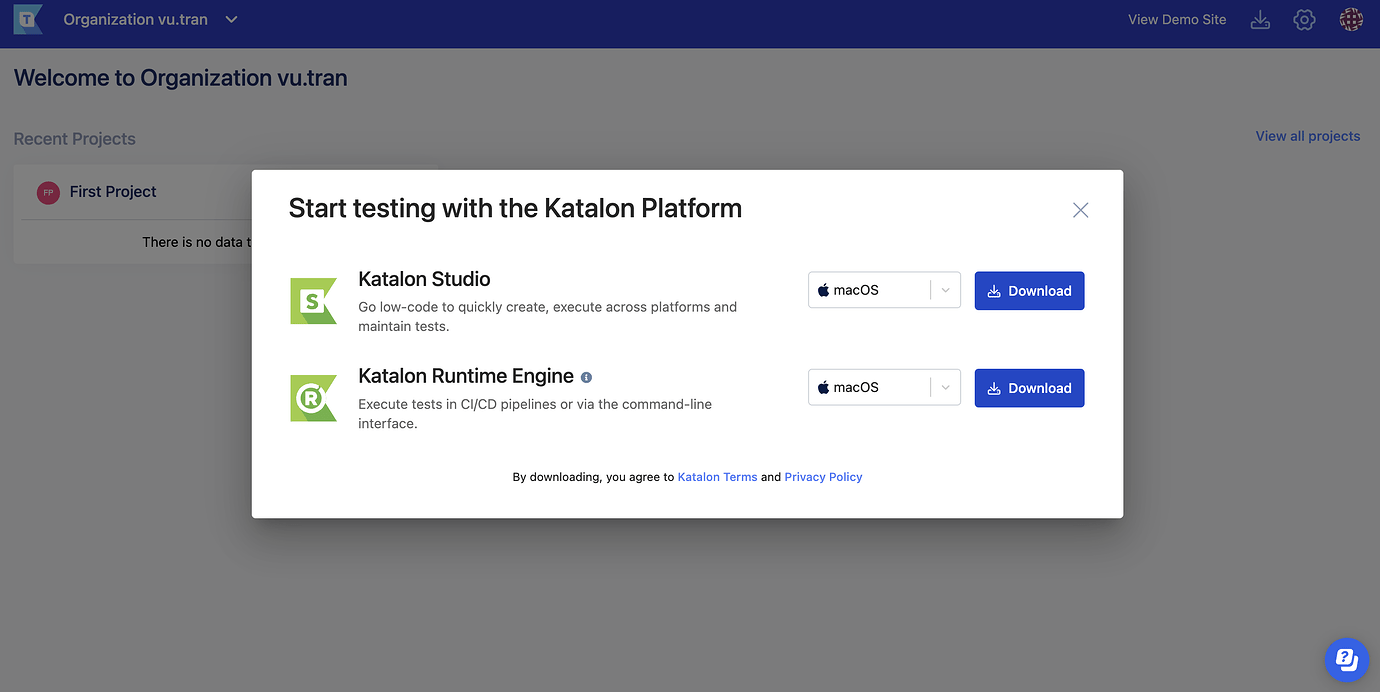Click the info icon beside Katalon Runtime Engine
Screen dimensions: 1380x692
(x=586, y=377)
